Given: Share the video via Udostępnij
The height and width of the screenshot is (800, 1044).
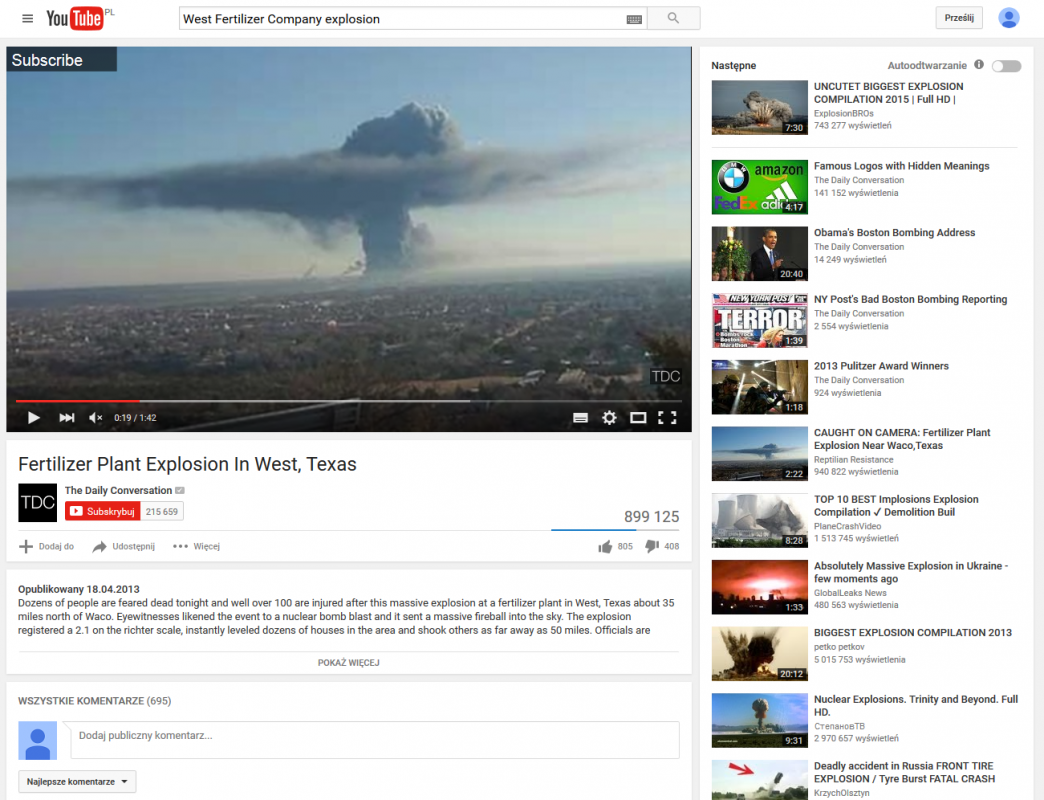Looking at the screenshot, I should [x=124, y=546].
